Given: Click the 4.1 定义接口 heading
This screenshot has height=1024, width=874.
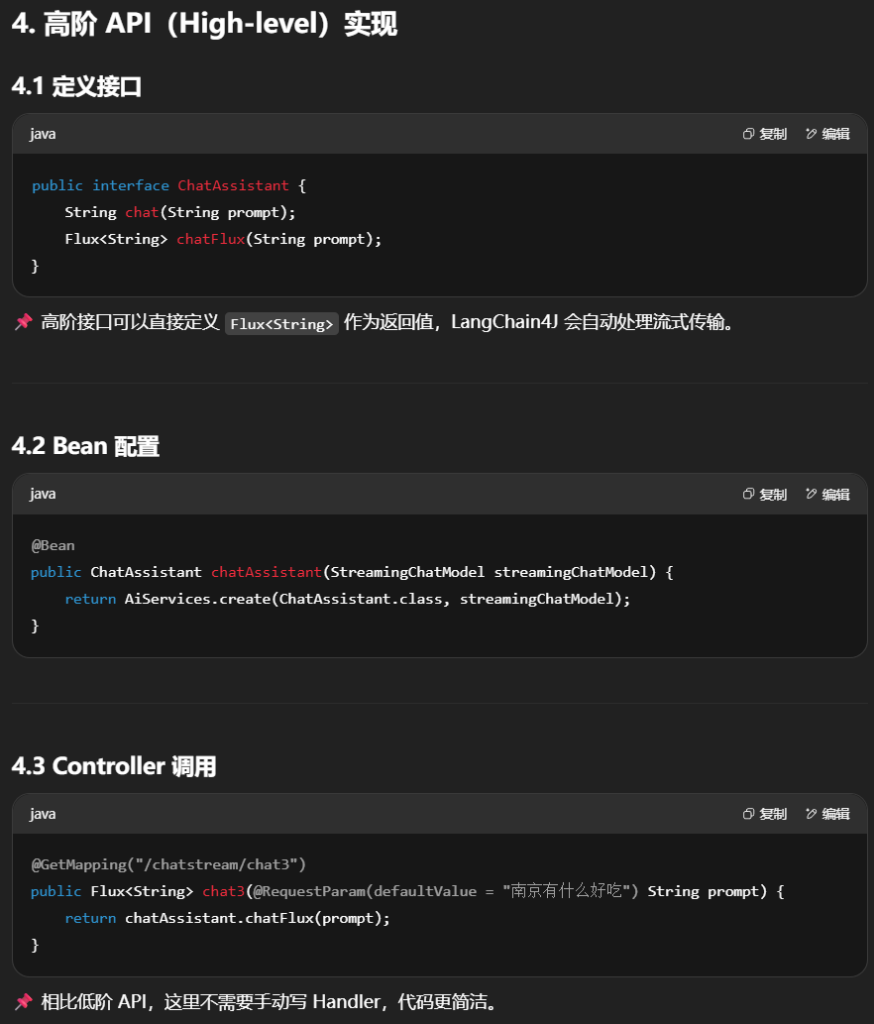Looking at the screenshot, I should pos(76,87).
